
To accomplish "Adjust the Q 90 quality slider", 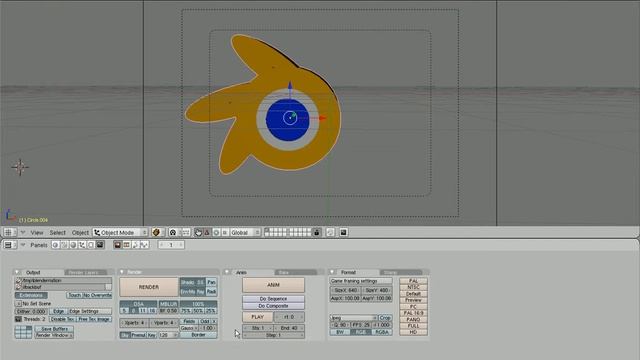I will (x=340, y=325).
